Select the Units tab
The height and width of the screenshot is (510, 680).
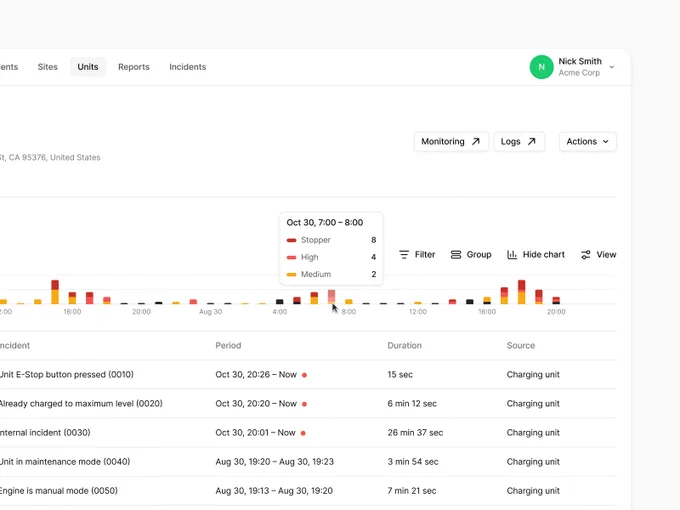tap(88, 67)
